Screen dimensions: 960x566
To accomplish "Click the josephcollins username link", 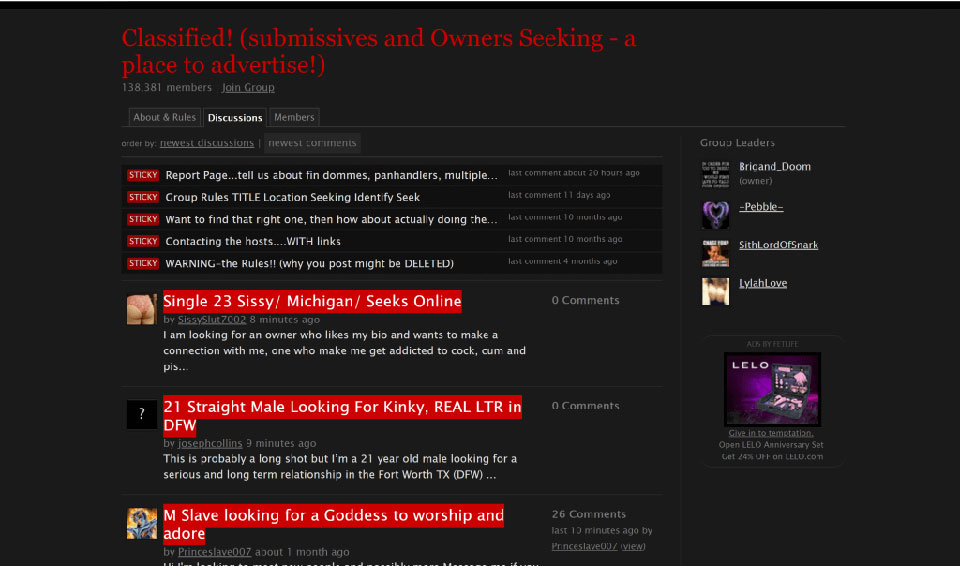I will [210, 443].
